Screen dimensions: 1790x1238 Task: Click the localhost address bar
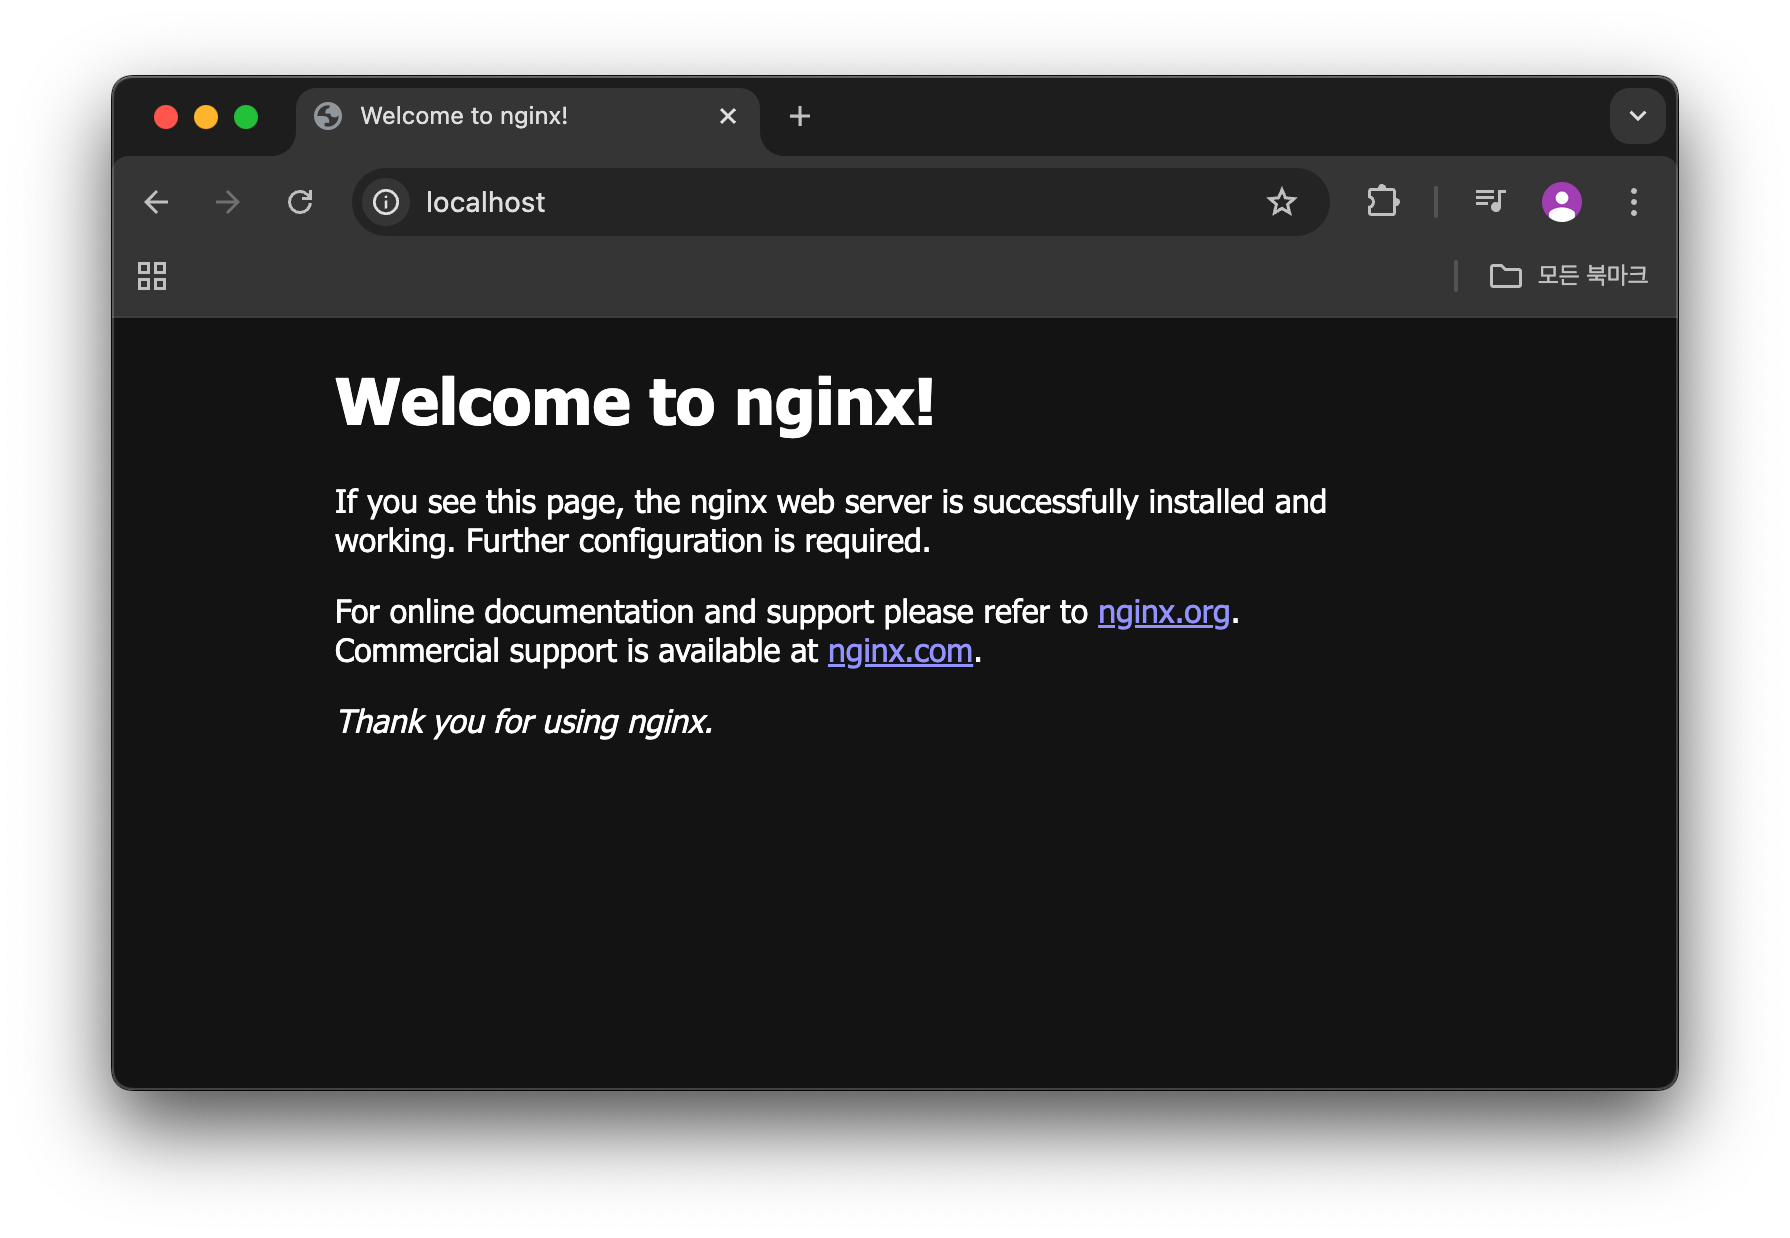pyautogui.click(x=840, y=202)
